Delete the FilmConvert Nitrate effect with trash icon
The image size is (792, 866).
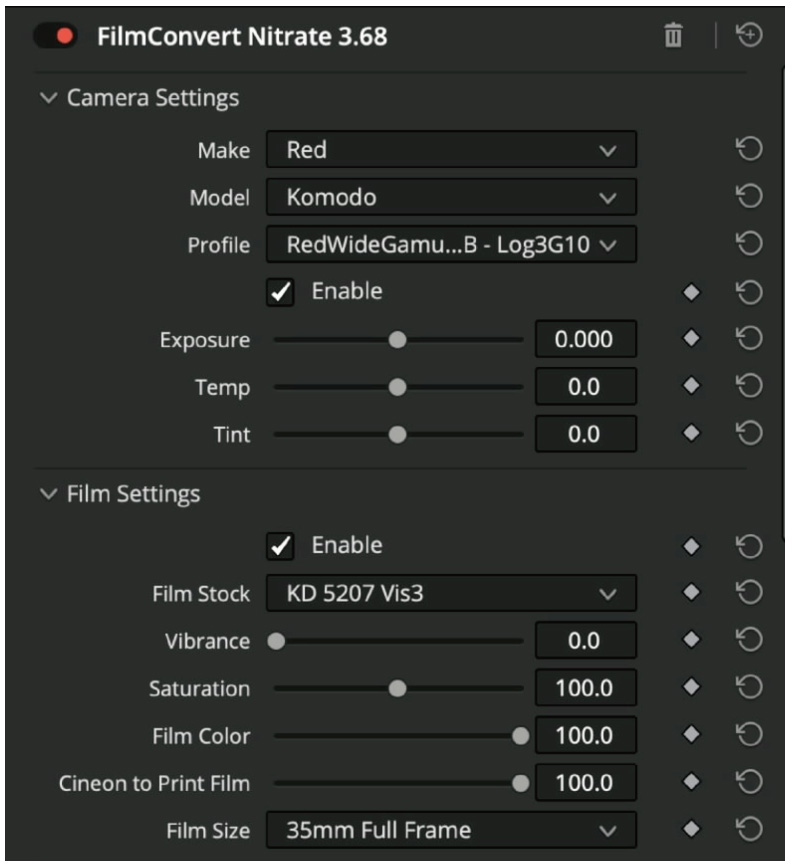pos(674,37)
